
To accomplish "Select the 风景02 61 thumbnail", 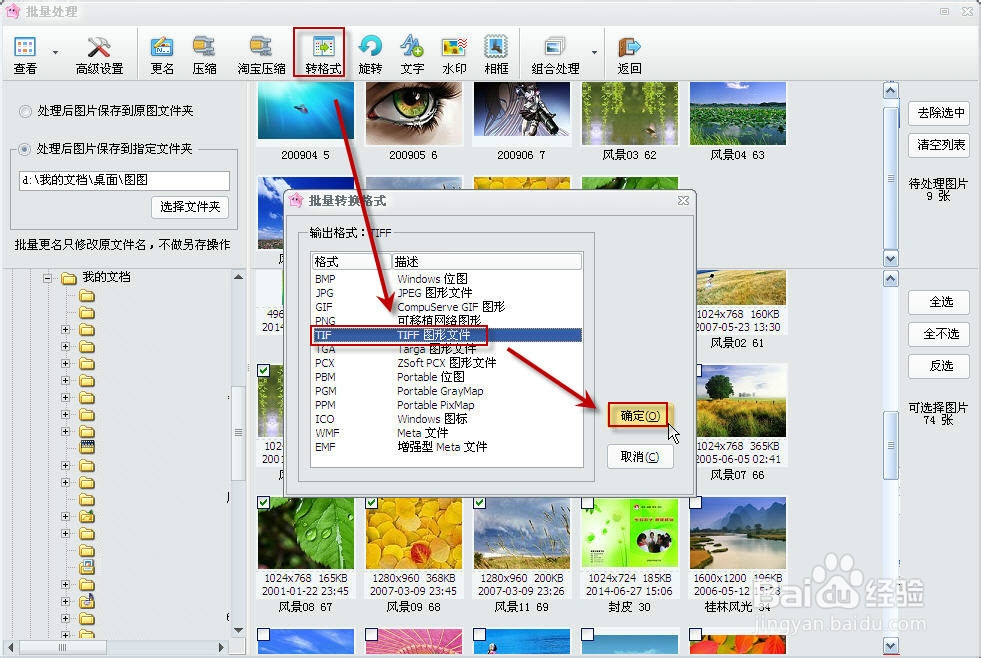I will coord(741,288).
